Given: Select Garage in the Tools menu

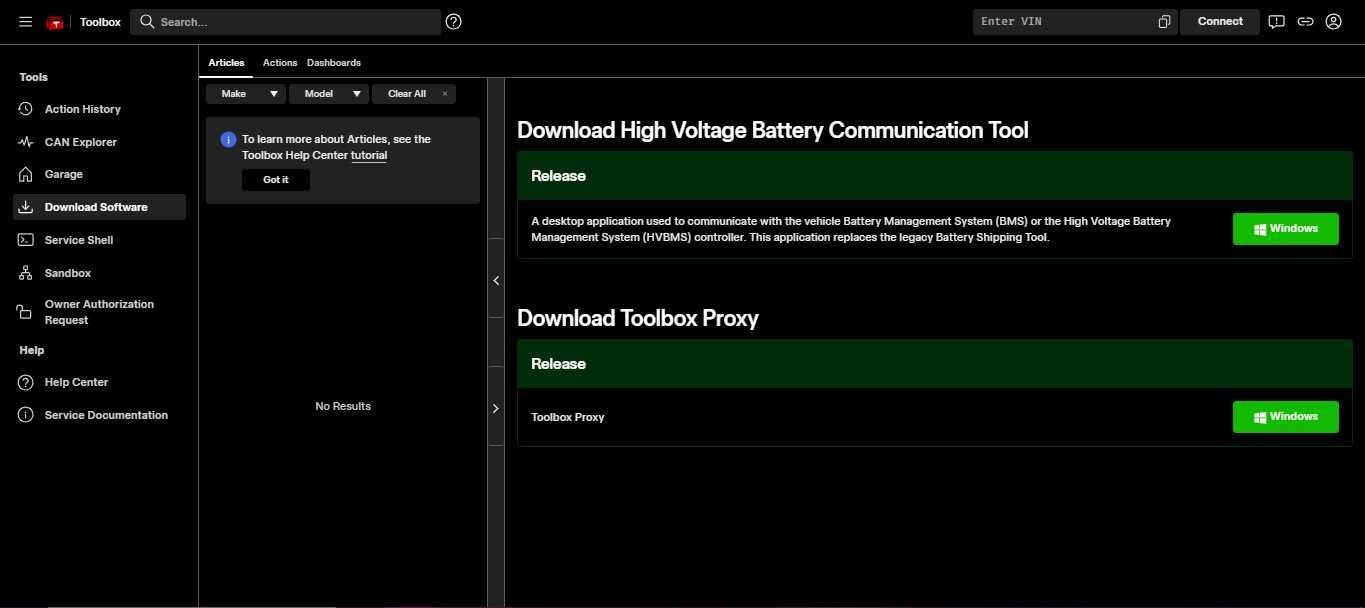Looking at the screenshot, I should pyautogui.click(x=99, y=174).
